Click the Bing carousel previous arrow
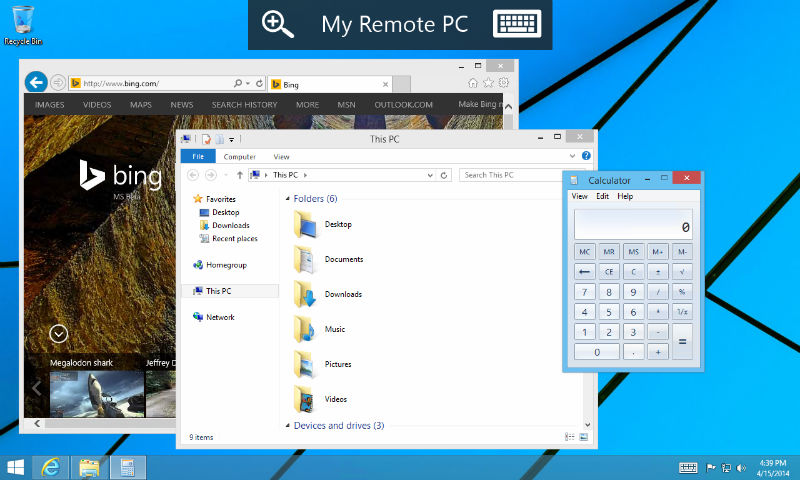The width and height of the screenshot is (800, 480). (36, 388)
